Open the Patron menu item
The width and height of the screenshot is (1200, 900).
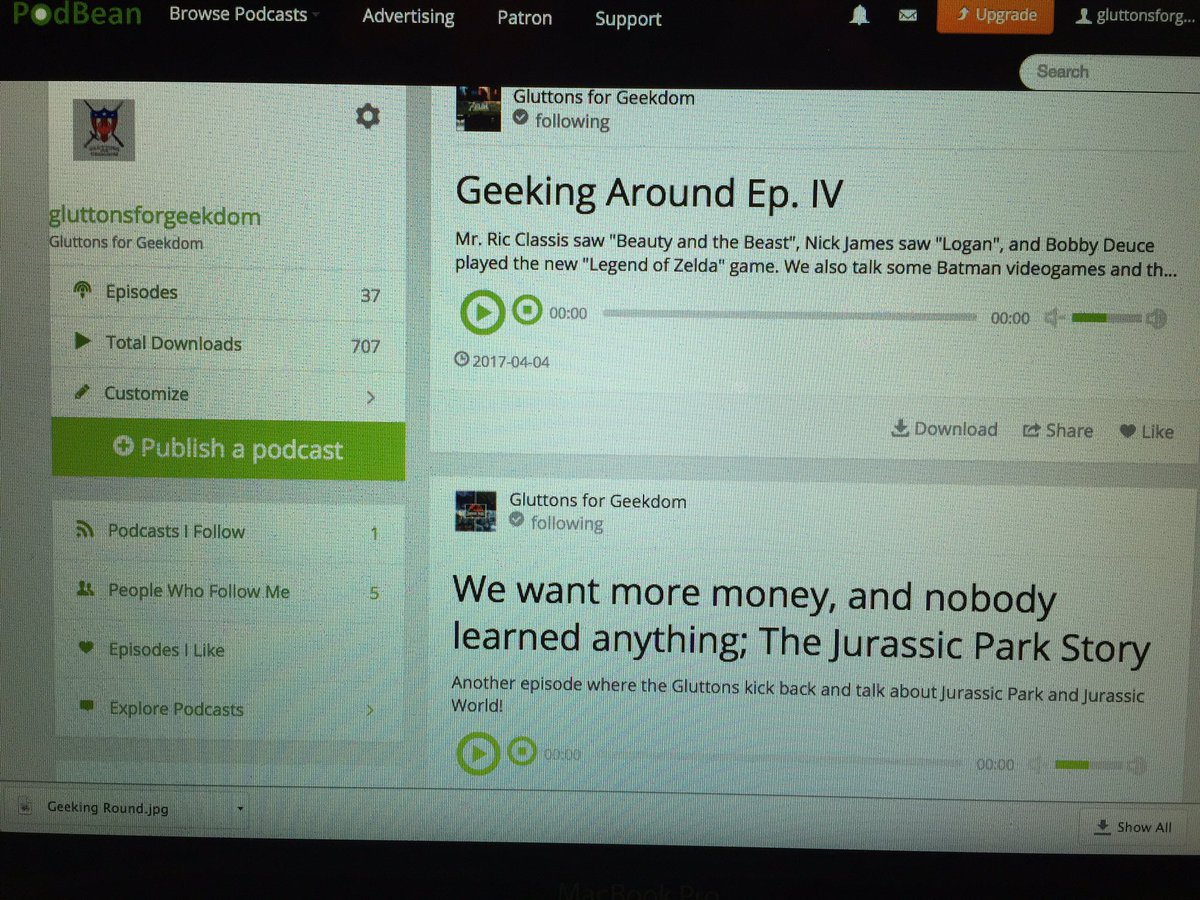coord(525,18)
